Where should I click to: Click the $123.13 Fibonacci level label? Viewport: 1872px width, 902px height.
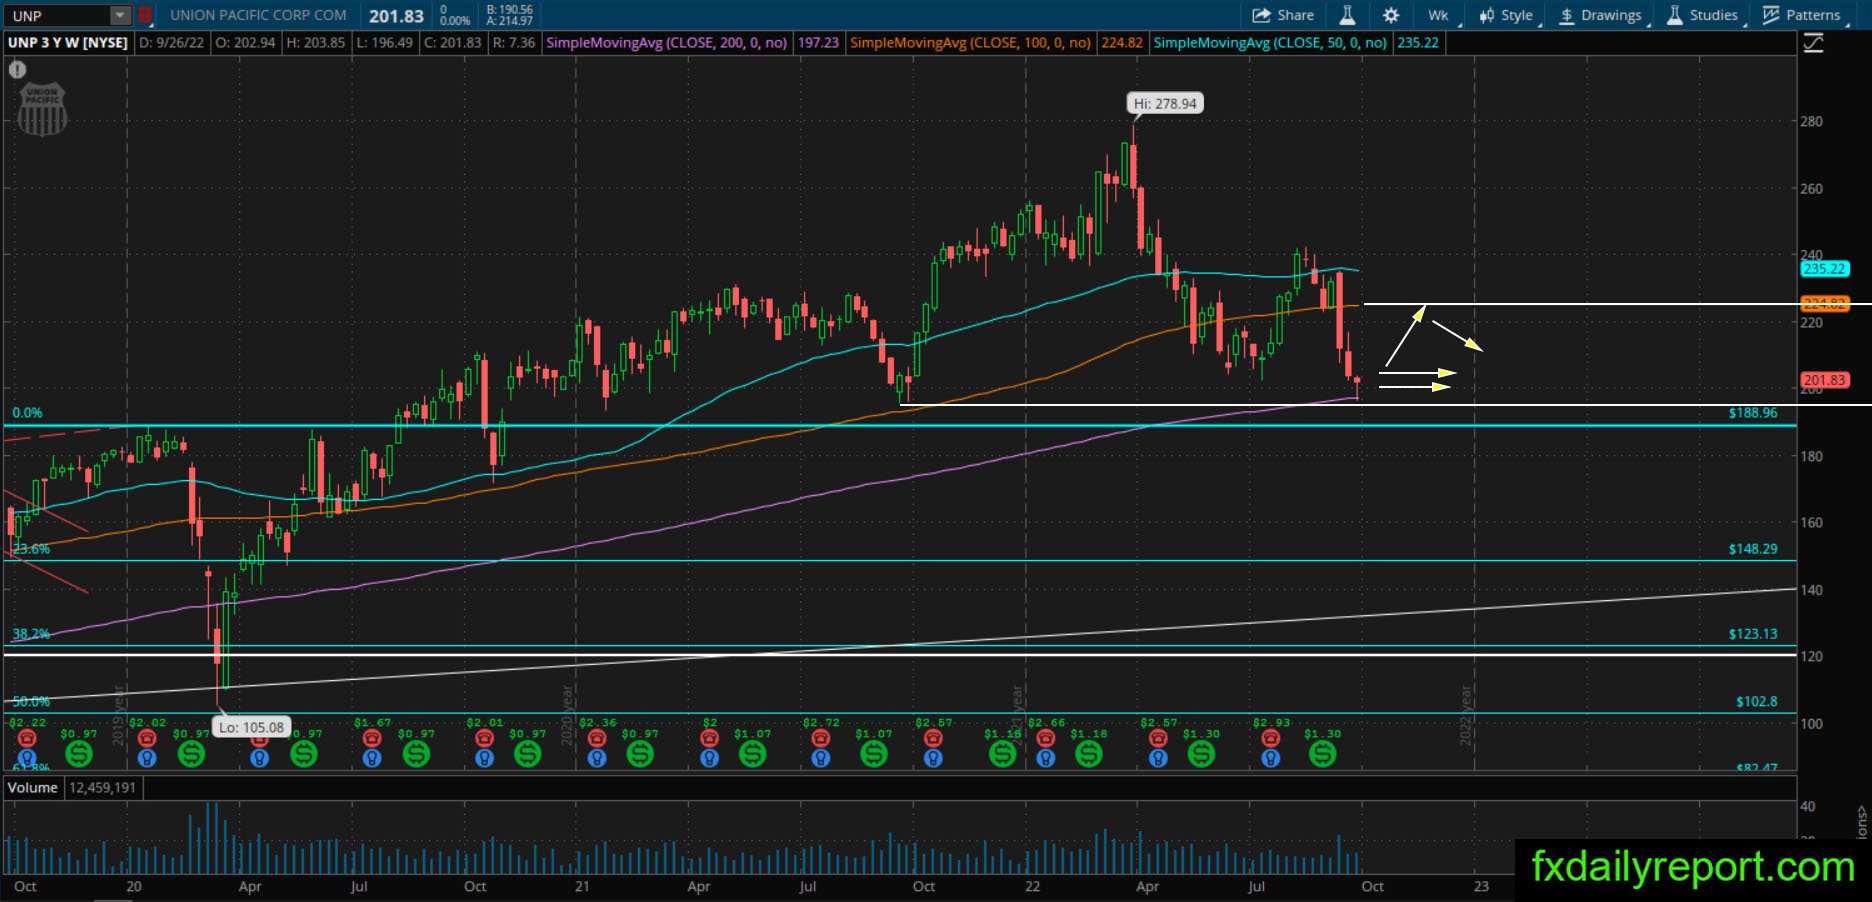point(1753,634)
